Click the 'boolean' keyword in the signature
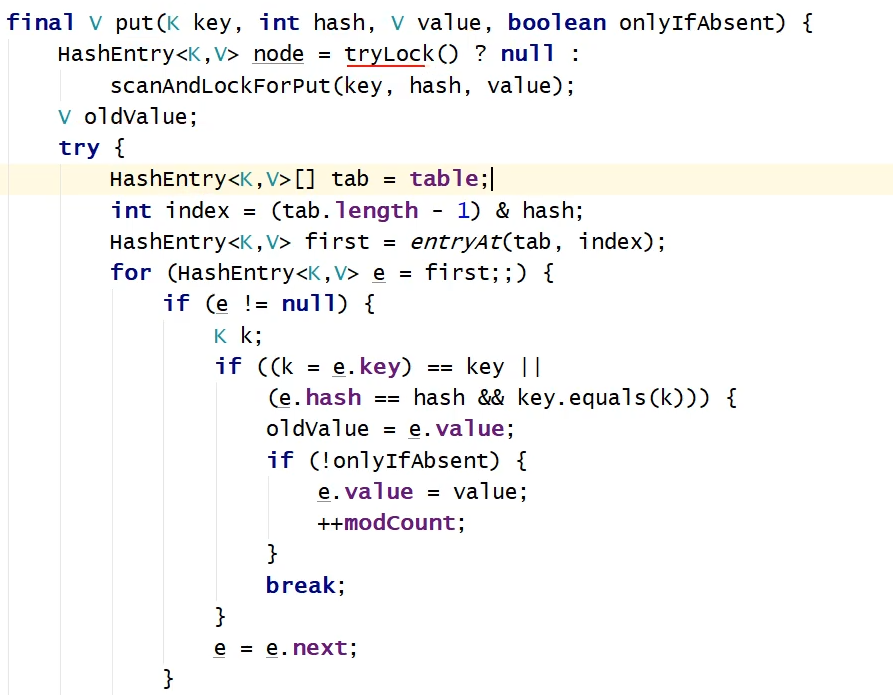The height and width of the screenshot is (695, 893). pyautogui.click(x=557, y=23)
